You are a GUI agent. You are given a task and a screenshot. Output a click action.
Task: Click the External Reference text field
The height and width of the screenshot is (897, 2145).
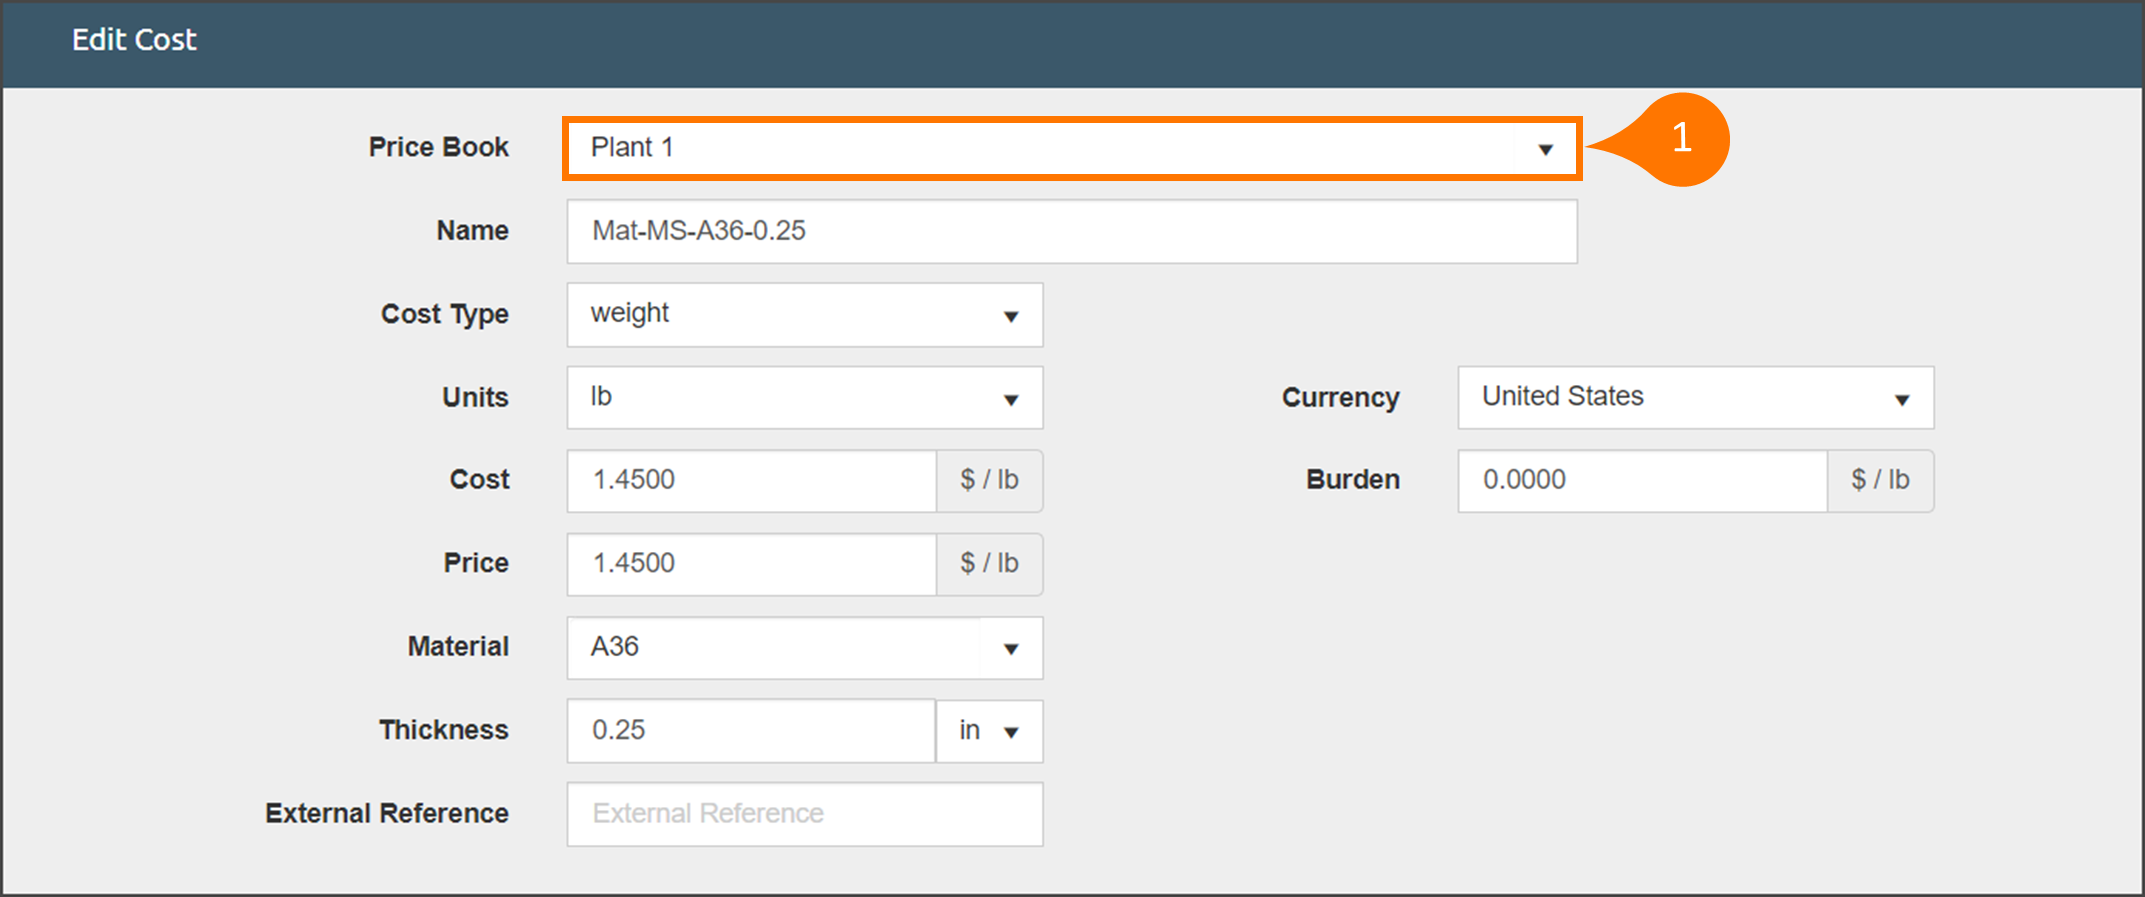(x=804, y=814)
